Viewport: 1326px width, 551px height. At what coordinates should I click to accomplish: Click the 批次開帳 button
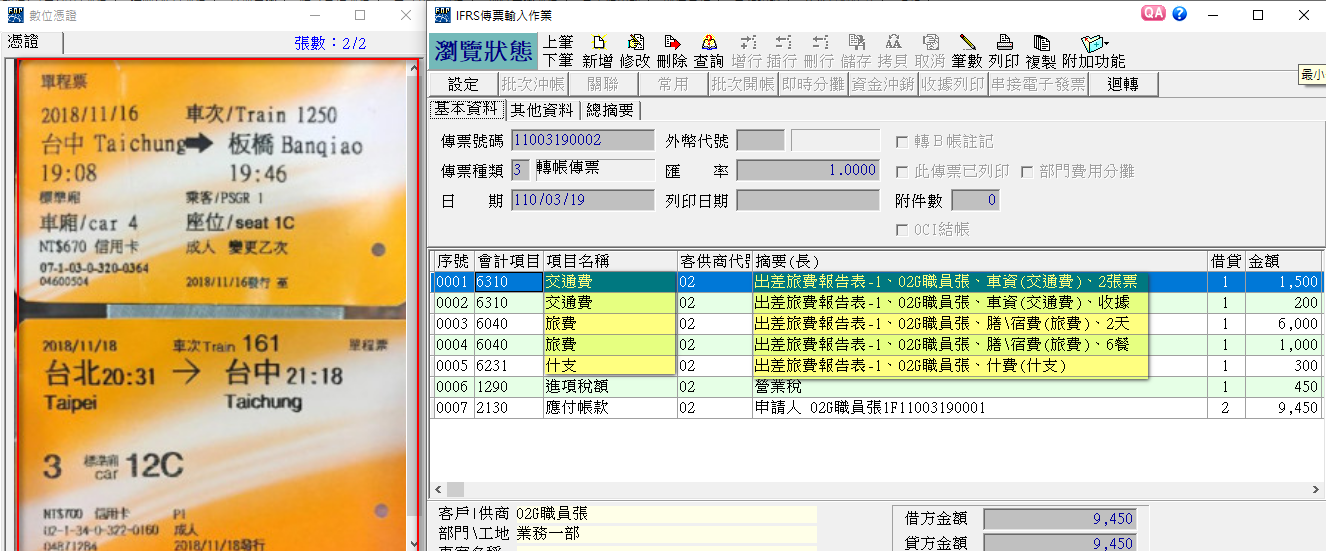click(x=743, y=84)
